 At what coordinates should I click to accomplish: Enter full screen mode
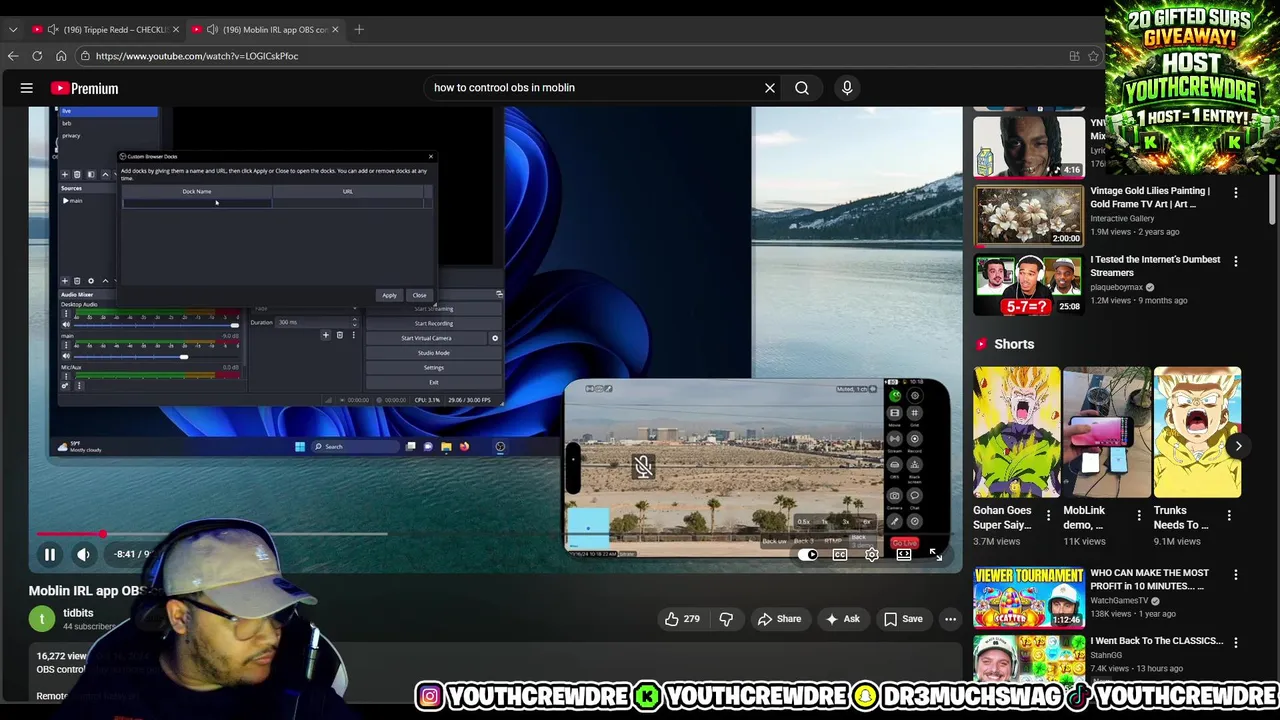pyautogui.click(x=936, y=555)
